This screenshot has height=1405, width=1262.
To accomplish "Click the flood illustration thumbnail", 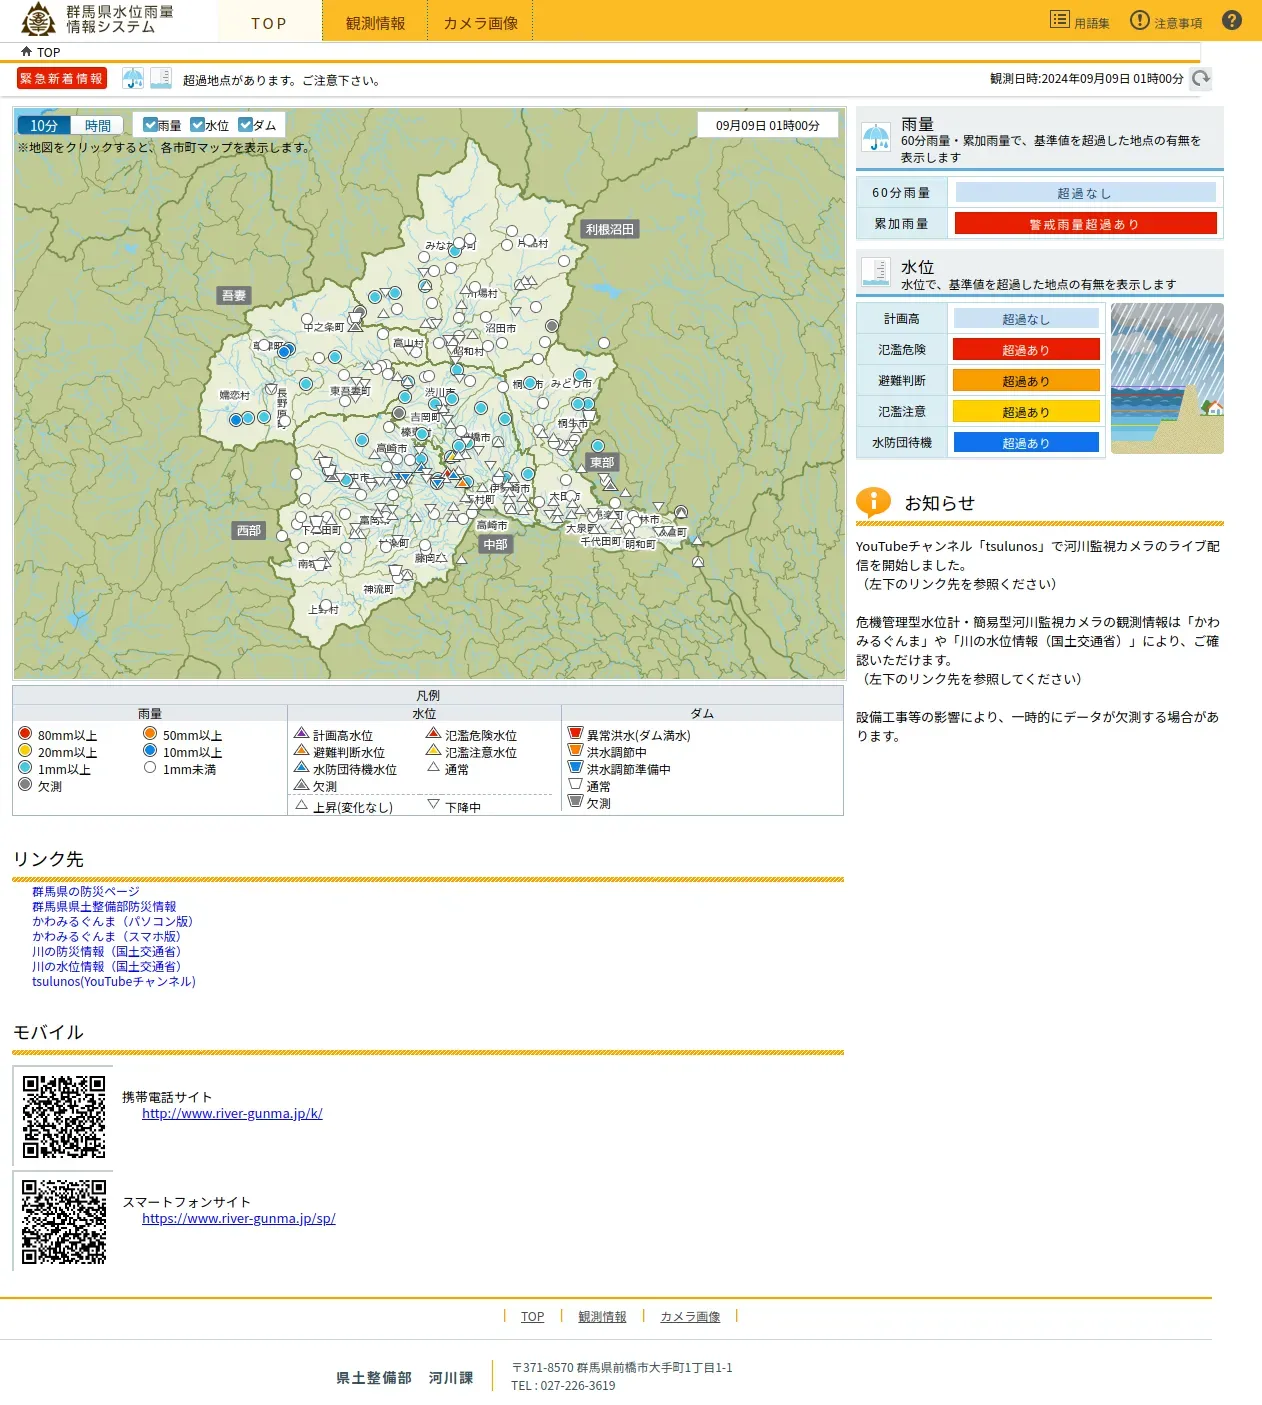I will (1167, 379).
